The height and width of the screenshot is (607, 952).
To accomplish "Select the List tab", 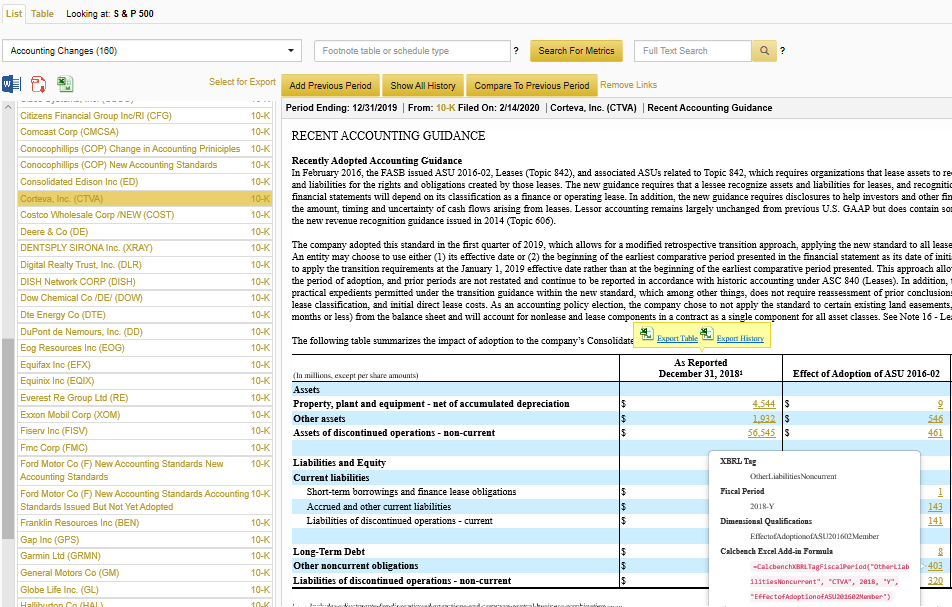I will [x=14, y=14].
